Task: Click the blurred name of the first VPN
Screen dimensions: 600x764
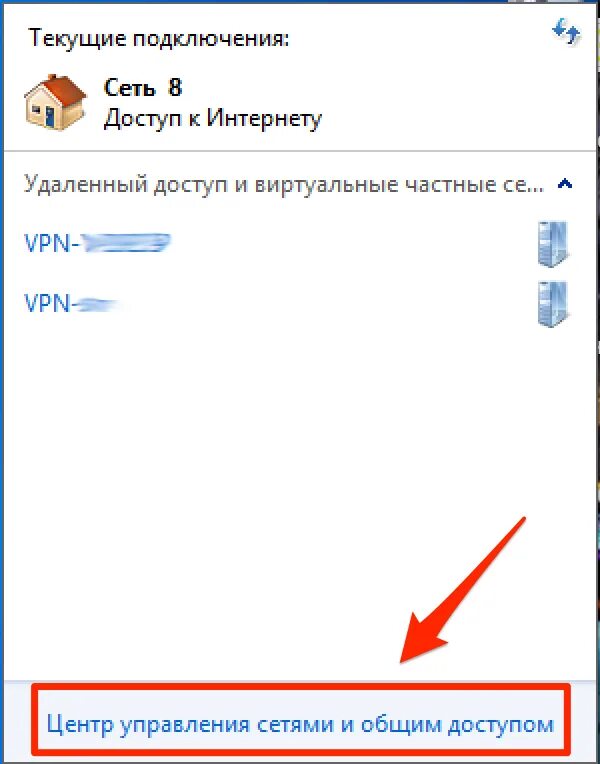Action: coord(126,243)
